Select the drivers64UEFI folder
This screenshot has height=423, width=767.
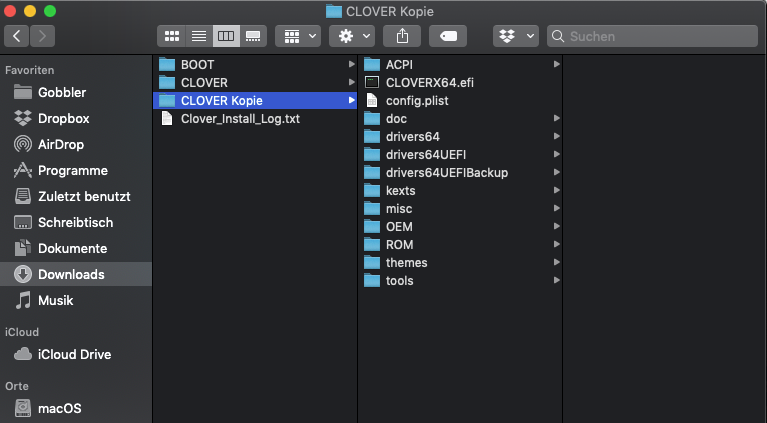coord(460,155)
